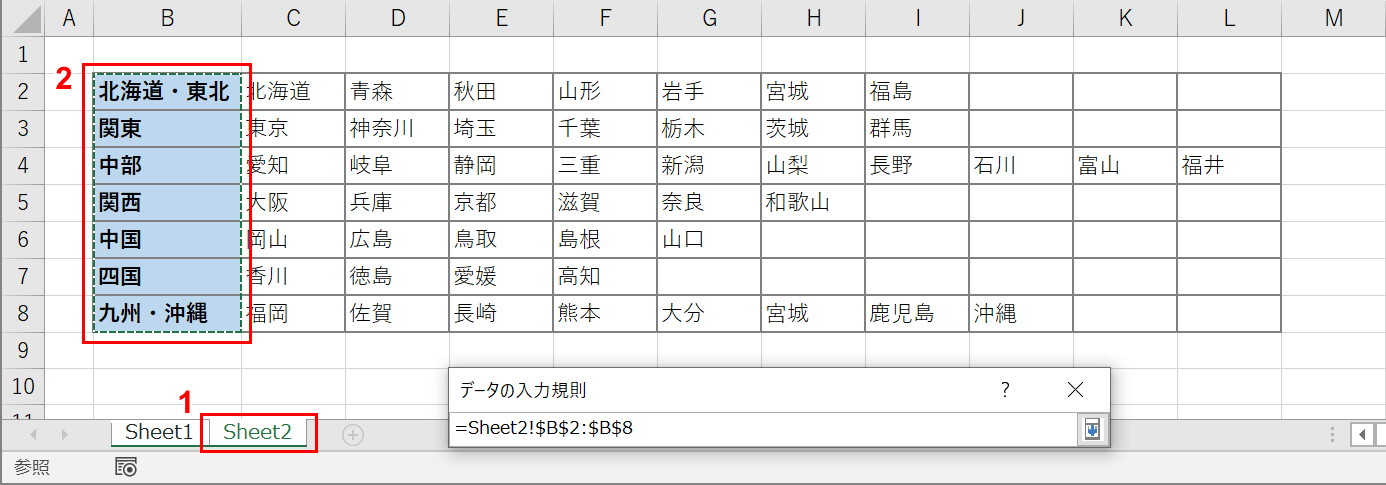Viewport: 1386px width, 485px height.
Task: Select column K header
Action: tap(1125, 17)
